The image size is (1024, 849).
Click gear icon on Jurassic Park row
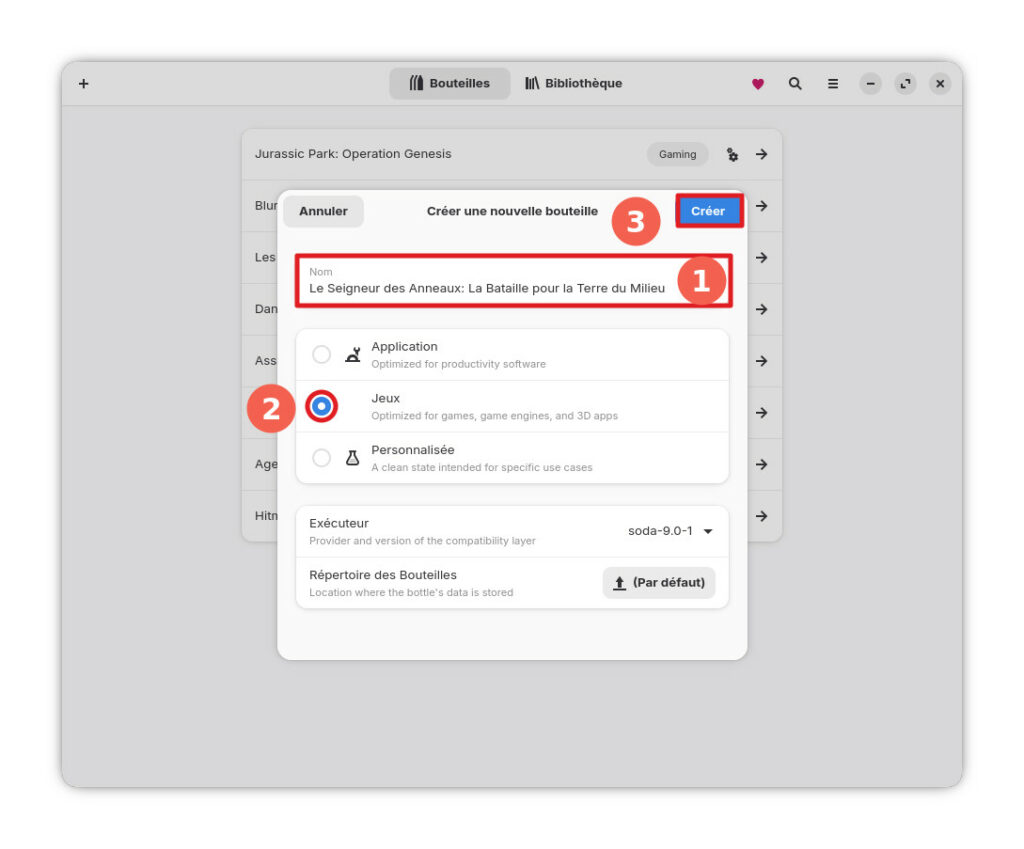click(x=732, y=155)
